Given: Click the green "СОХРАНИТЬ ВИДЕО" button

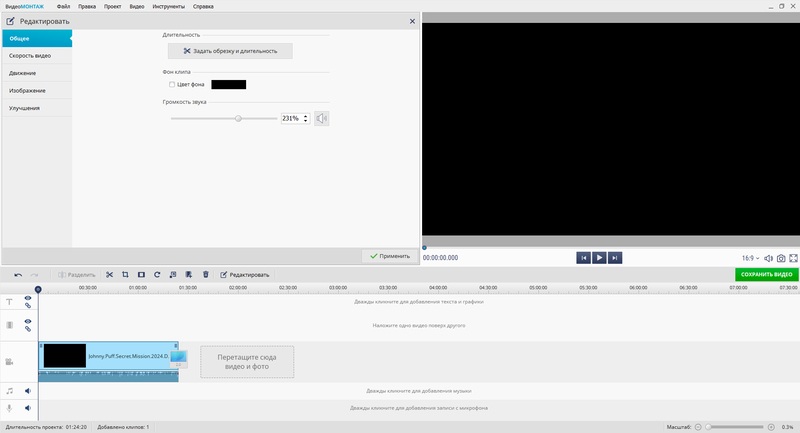Looking at the screenshot, I should pyautogui.click(x=767, y=274).
